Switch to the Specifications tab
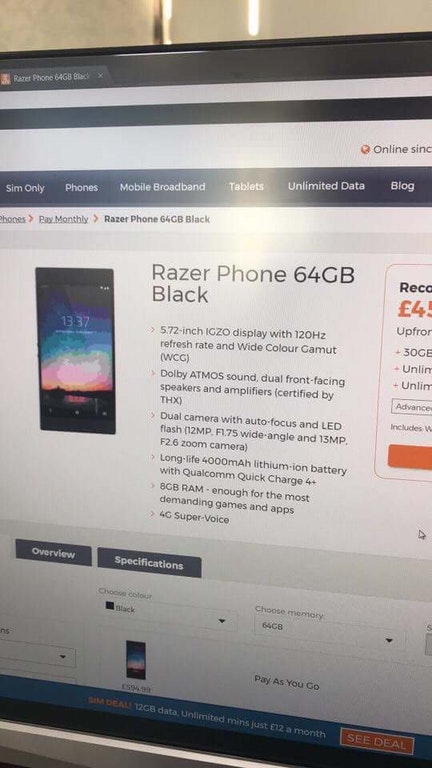The width and height of the screenshot is (432, 768). (x=149, y=563)
